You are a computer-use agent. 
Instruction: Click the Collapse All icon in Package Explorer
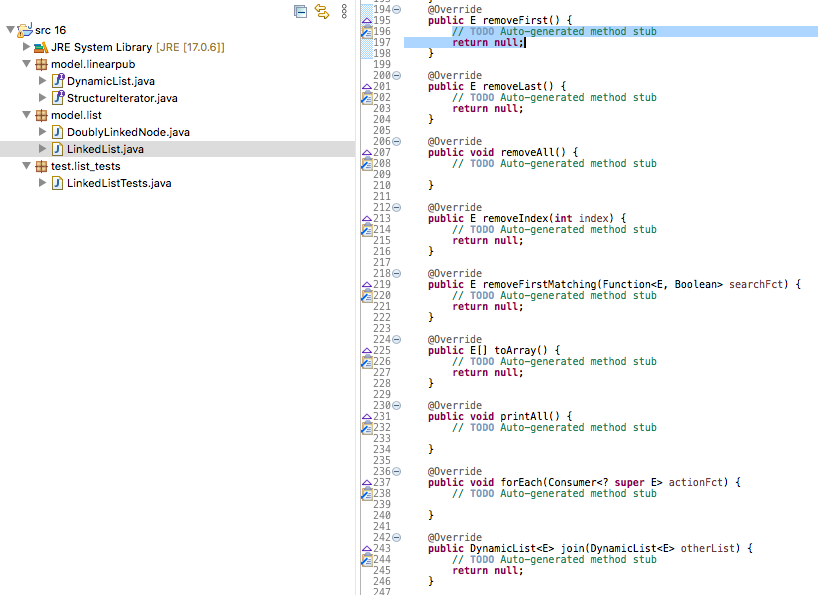[298, 11]
